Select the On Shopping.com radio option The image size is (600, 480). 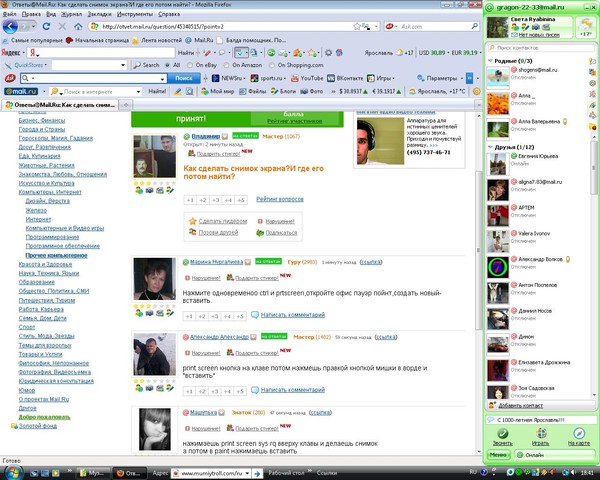click(x=272, y=65)
